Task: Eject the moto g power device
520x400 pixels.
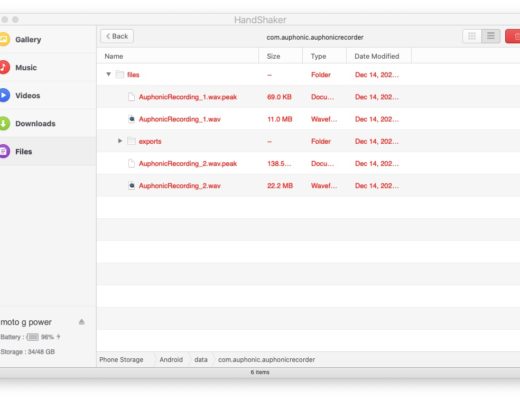Action: coord(81,322)
